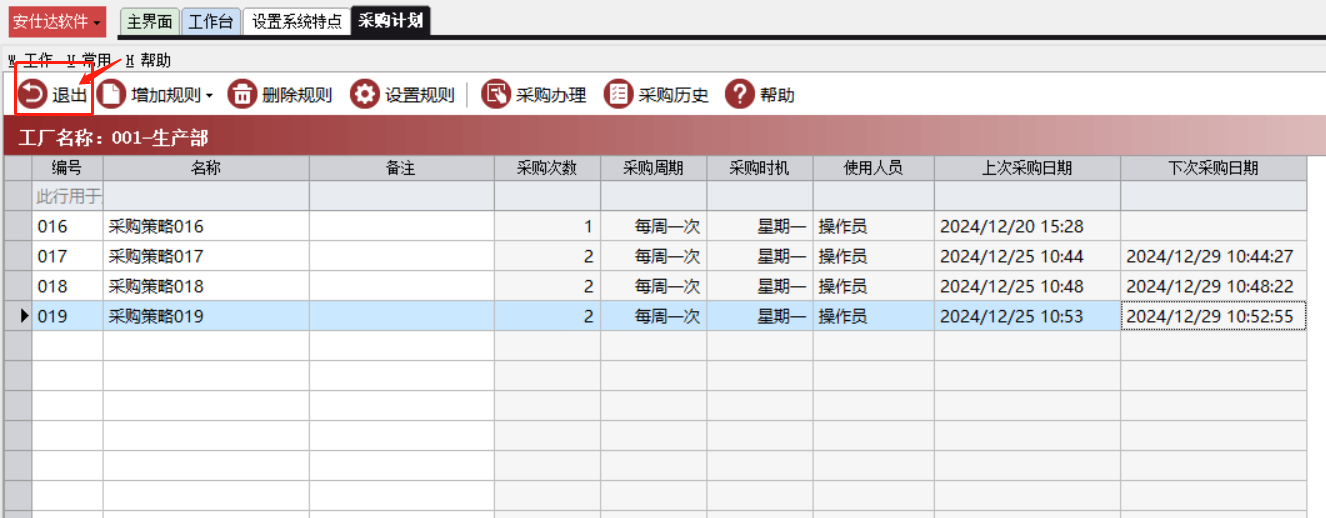1326x518 pixels.
Task: Click the 采购周期 column header
Action: click(x=654, y=168)
